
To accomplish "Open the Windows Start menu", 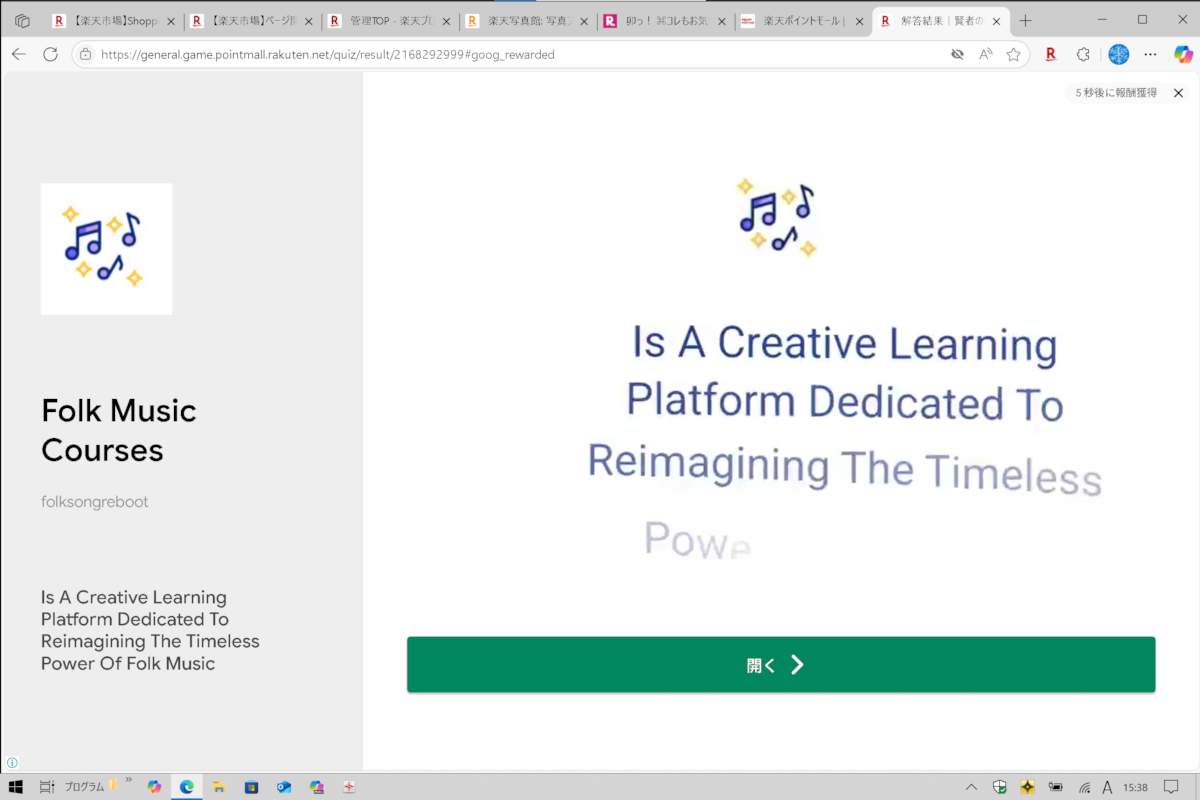I will pos(16,787).
